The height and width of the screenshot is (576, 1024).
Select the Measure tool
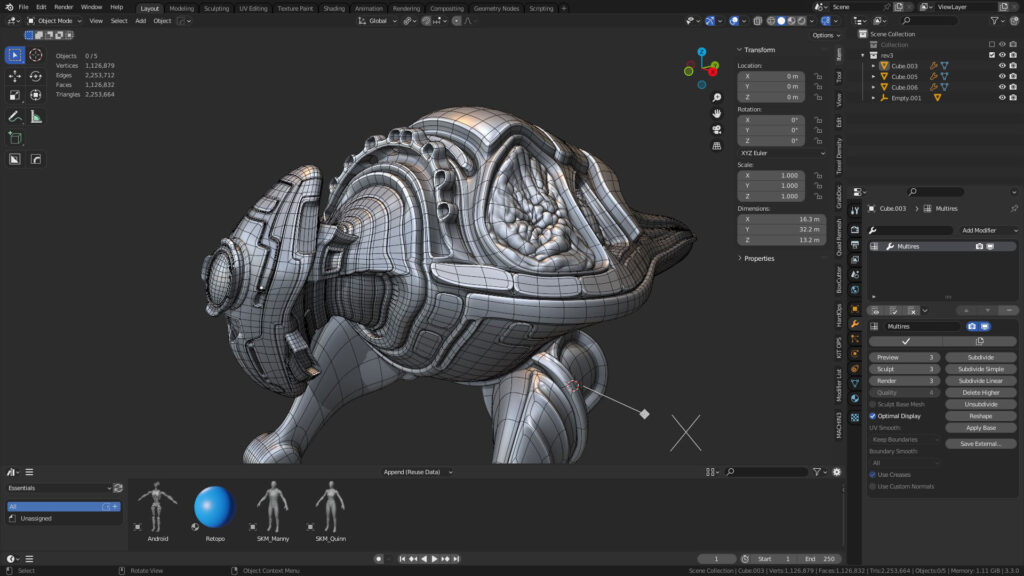[x=36, y=117]
